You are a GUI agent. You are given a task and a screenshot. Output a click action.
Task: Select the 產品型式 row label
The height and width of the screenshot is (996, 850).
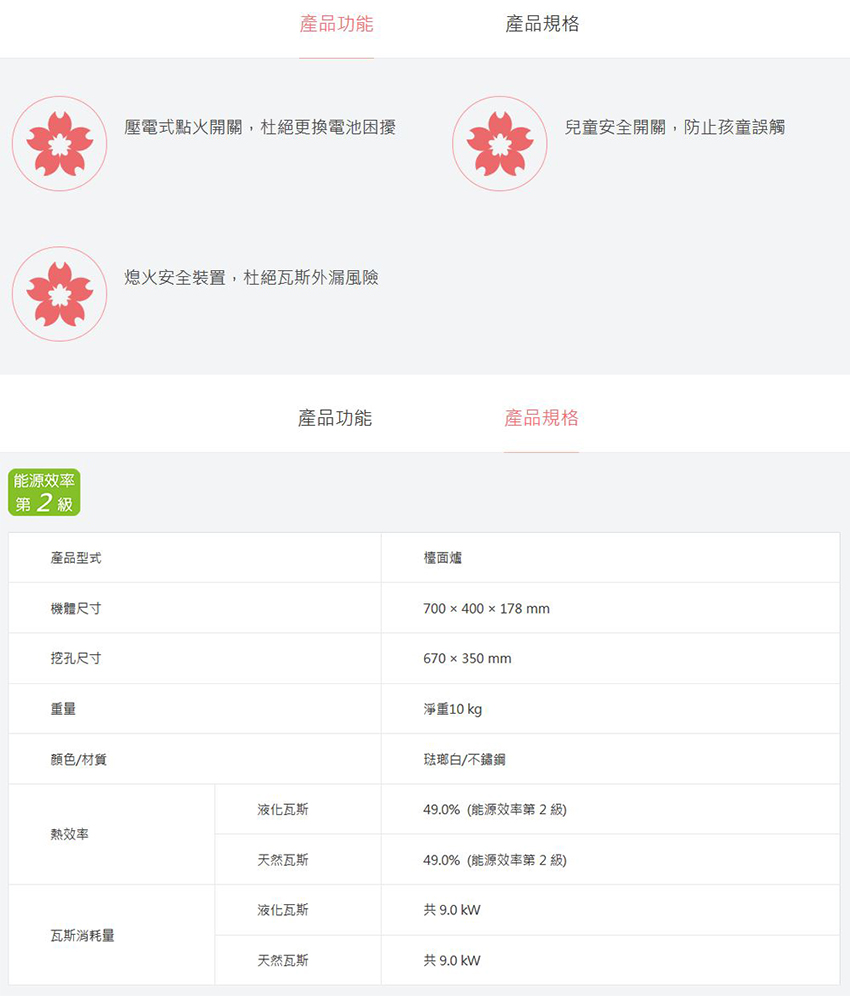click(x=76, y=558)
